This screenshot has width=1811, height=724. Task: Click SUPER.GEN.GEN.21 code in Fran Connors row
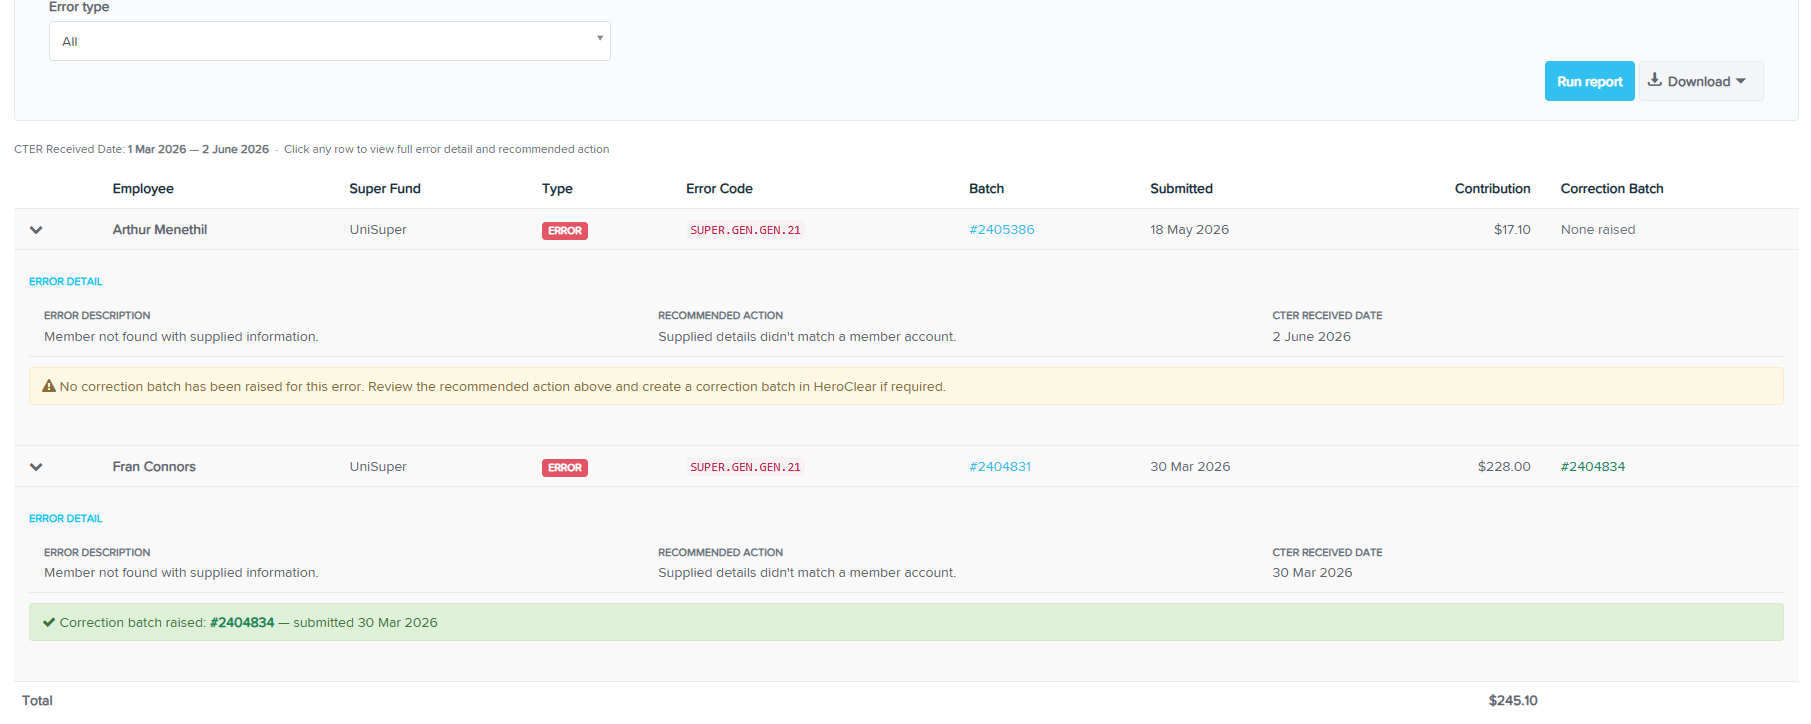pos(745,468)
